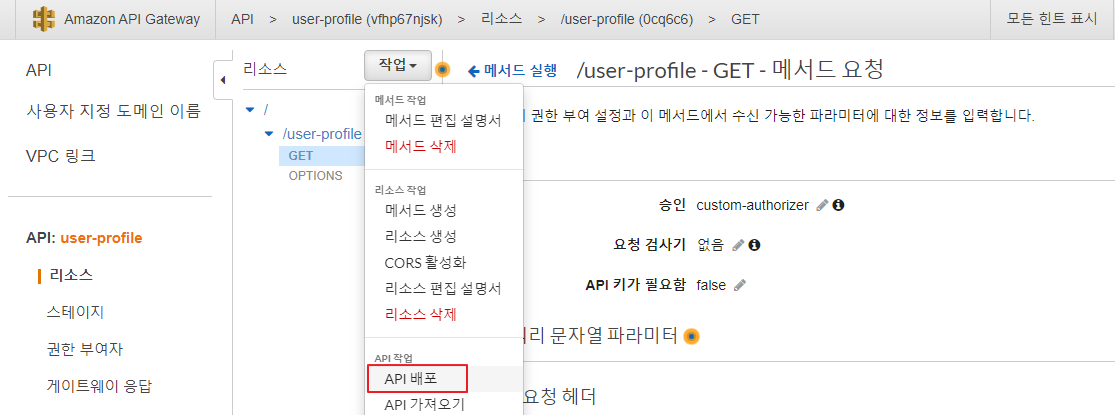
Task: Expand 요청 헤더 section heading
Action: point(560,397)
